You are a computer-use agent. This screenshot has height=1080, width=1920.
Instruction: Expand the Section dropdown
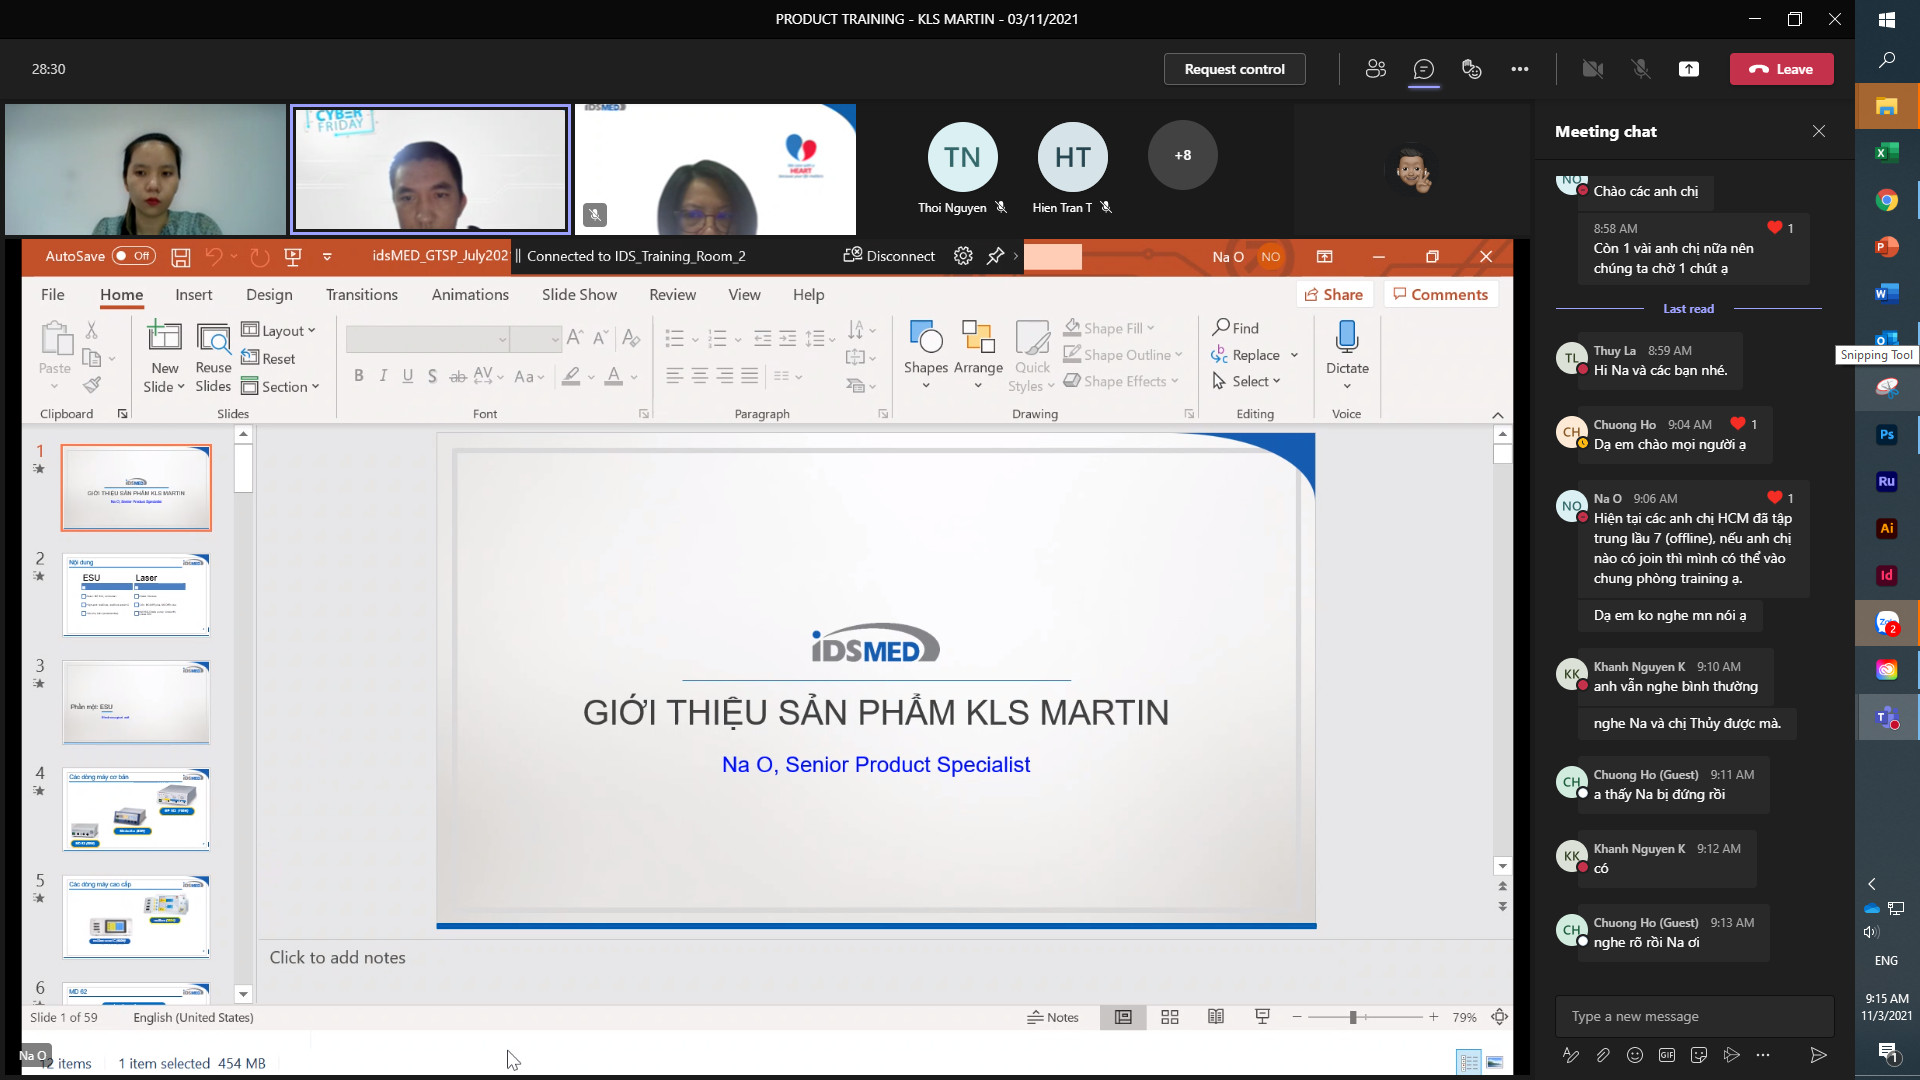click(280, 386)
